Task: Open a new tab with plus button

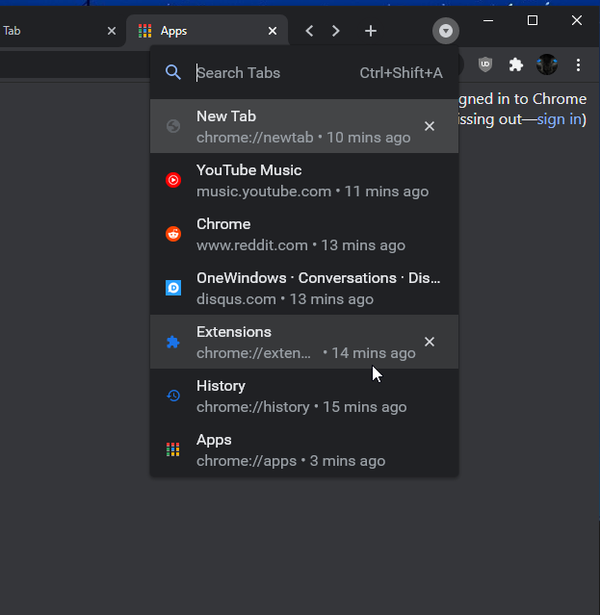Action: 371,31
